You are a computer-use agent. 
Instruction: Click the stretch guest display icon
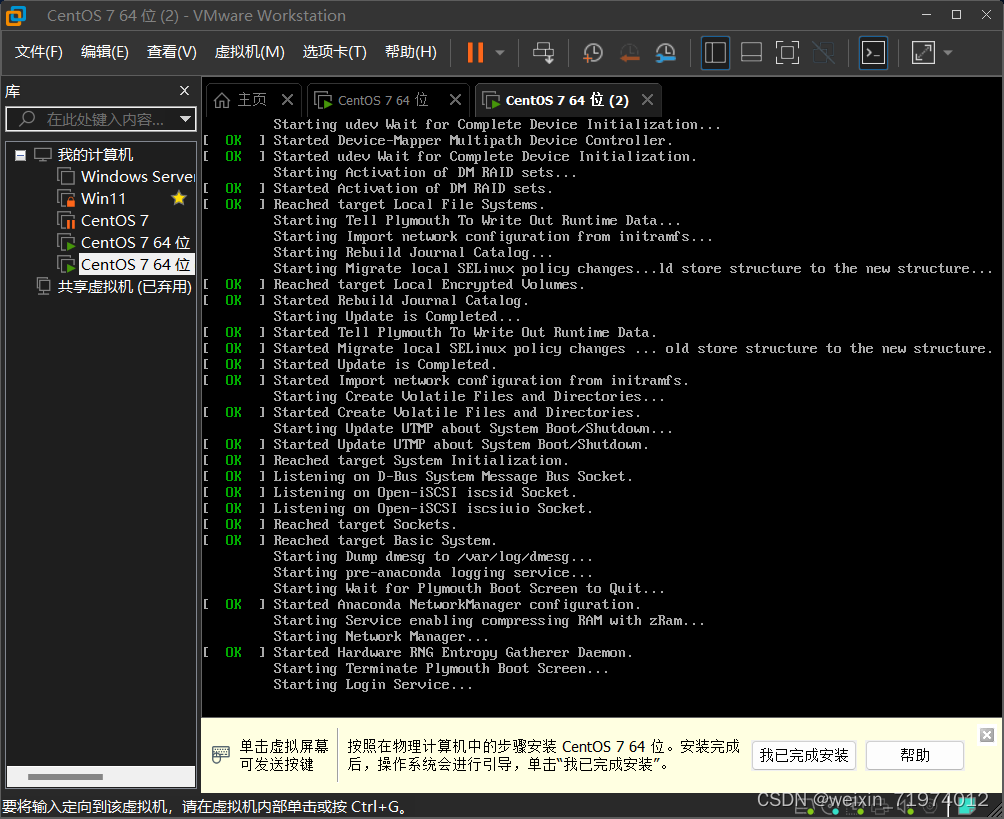[x=923, y=53]
